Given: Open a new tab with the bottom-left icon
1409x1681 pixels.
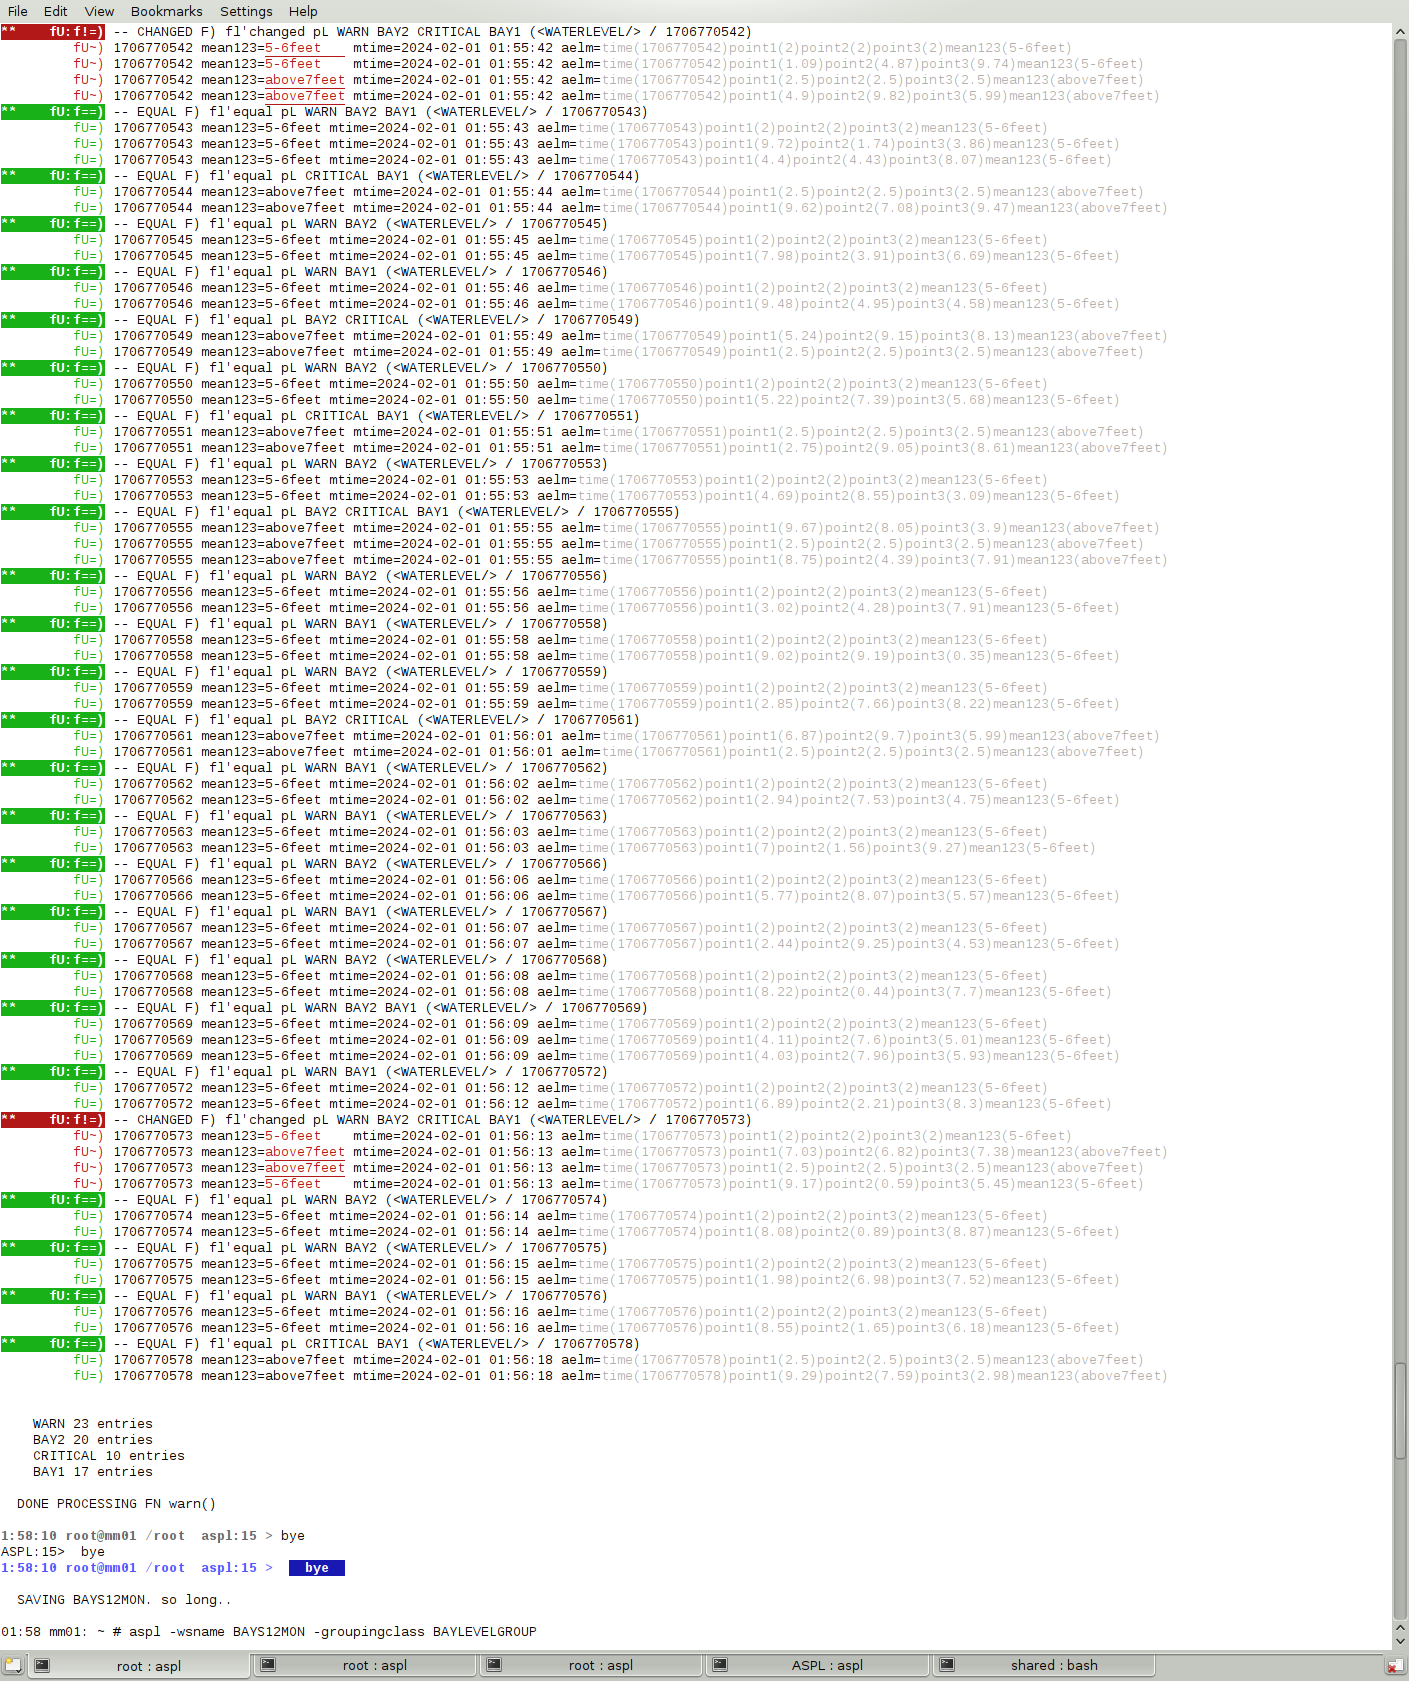Looking at the screenshot, I should coord(12,1665).
